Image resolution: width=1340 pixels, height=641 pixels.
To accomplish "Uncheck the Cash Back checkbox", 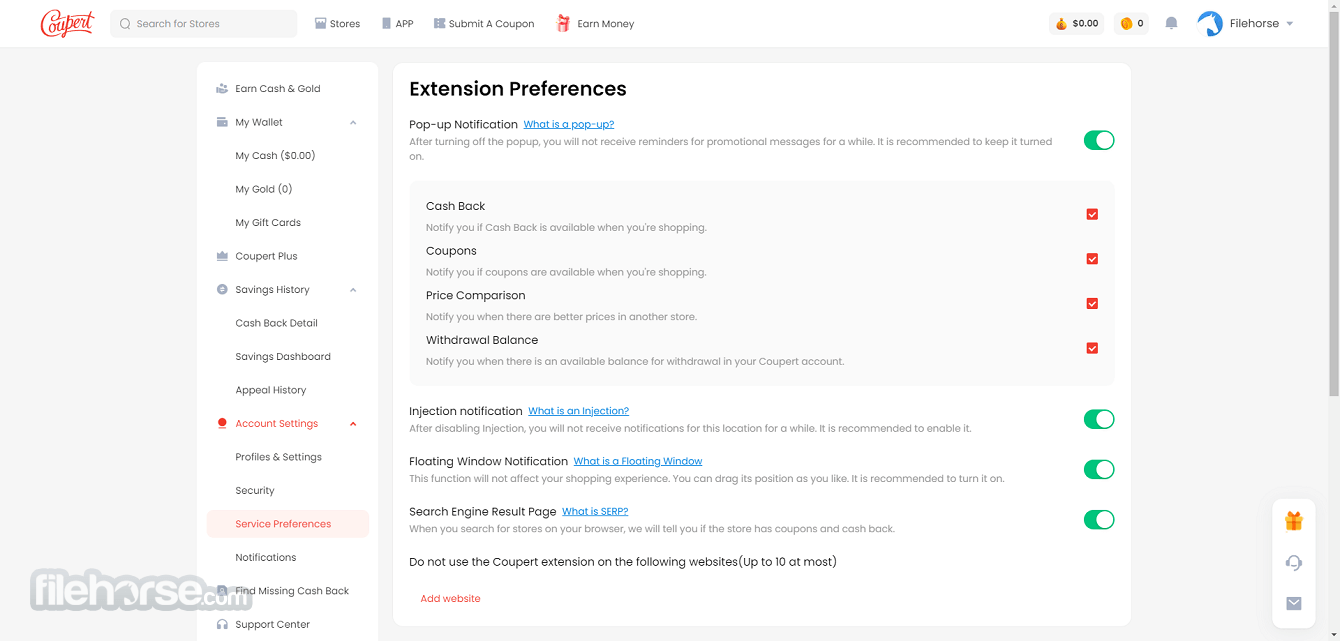I will click(1092, 214).
